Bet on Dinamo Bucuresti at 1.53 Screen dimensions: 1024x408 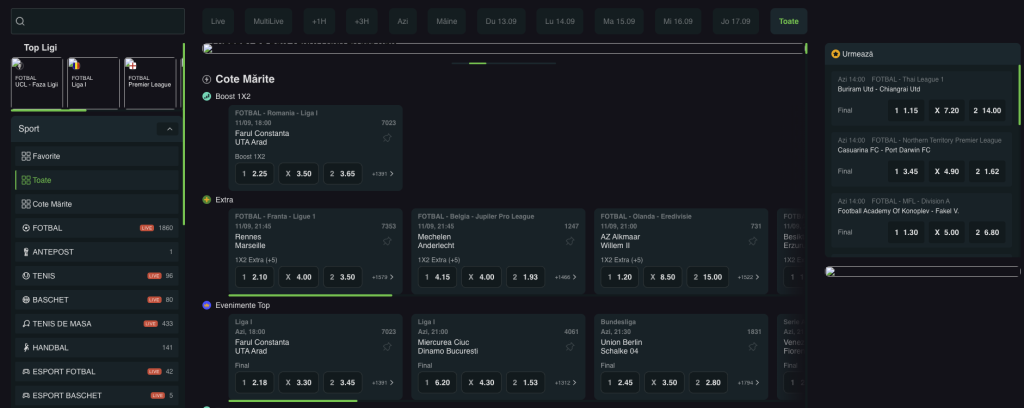(x=525, y=383)
